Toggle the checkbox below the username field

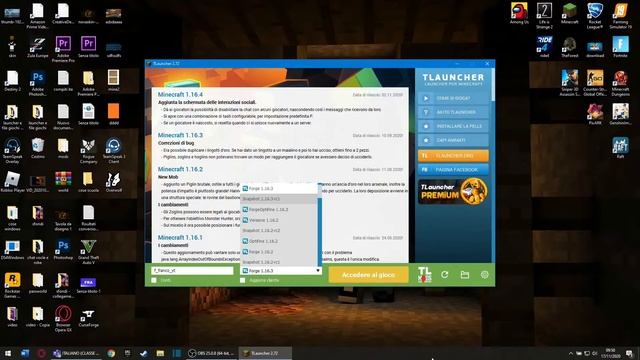tap(154, 280)
